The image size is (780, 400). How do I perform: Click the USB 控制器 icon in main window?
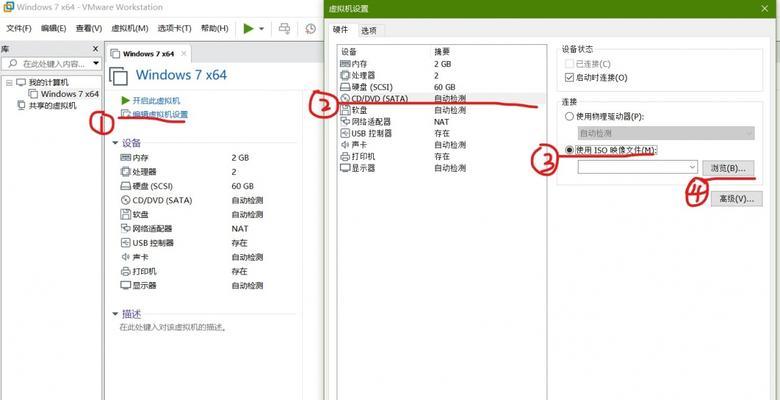(125, 243)
